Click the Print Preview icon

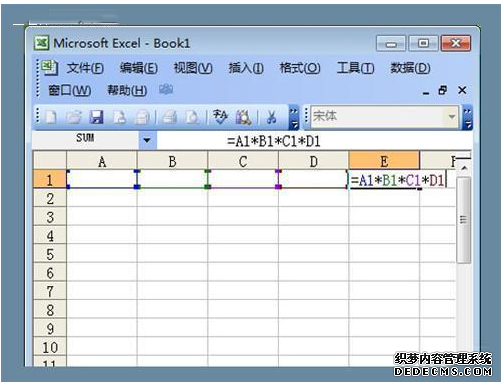(192, 117)
